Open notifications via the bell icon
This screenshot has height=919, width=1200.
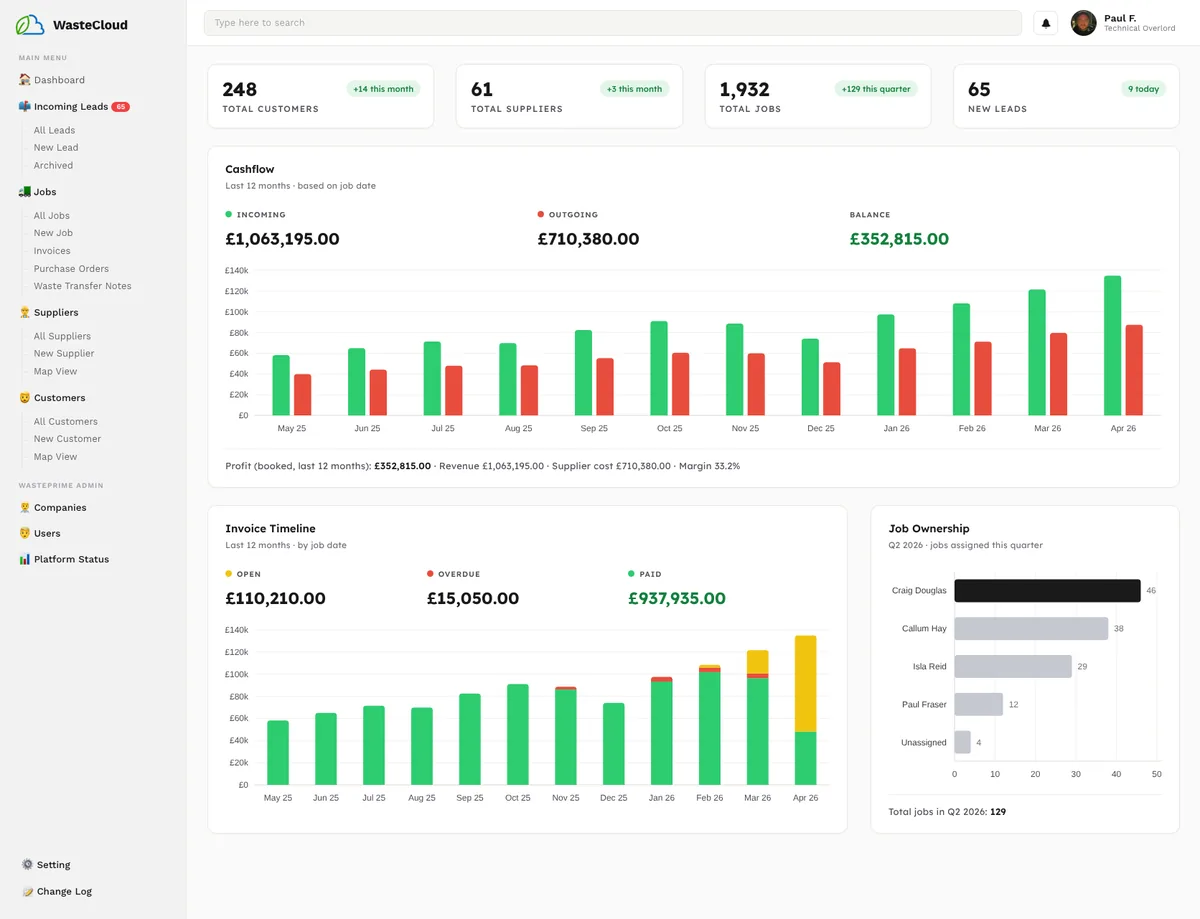[x=1046, y=23]
